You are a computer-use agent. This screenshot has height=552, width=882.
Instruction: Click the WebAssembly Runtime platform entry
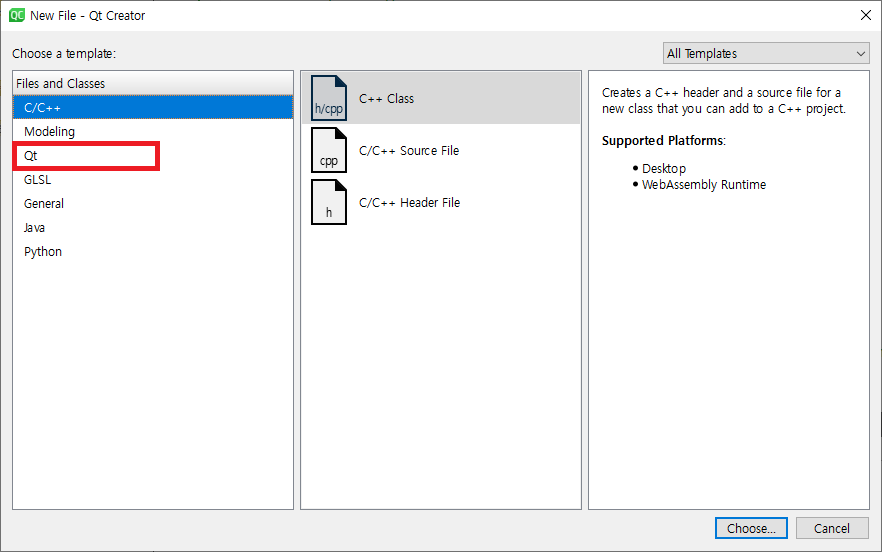coord(704,185)
